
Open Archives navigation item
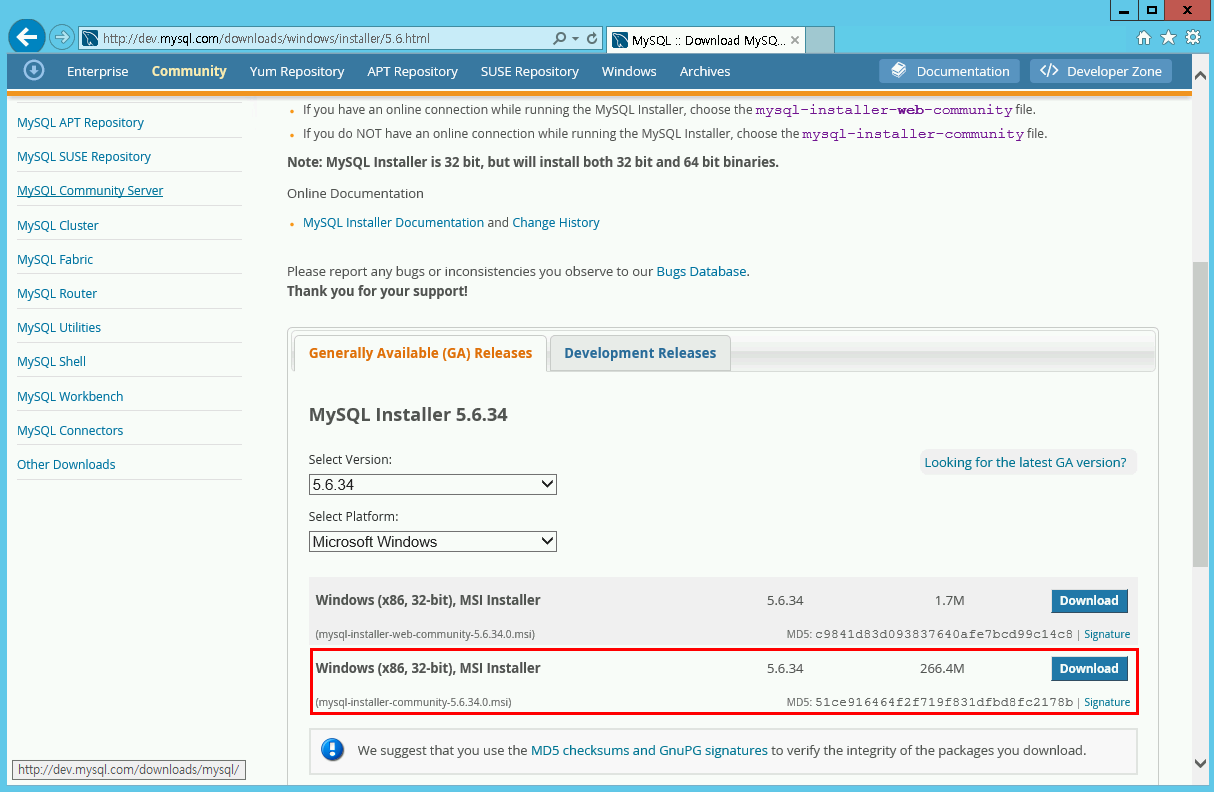(705, 71)
